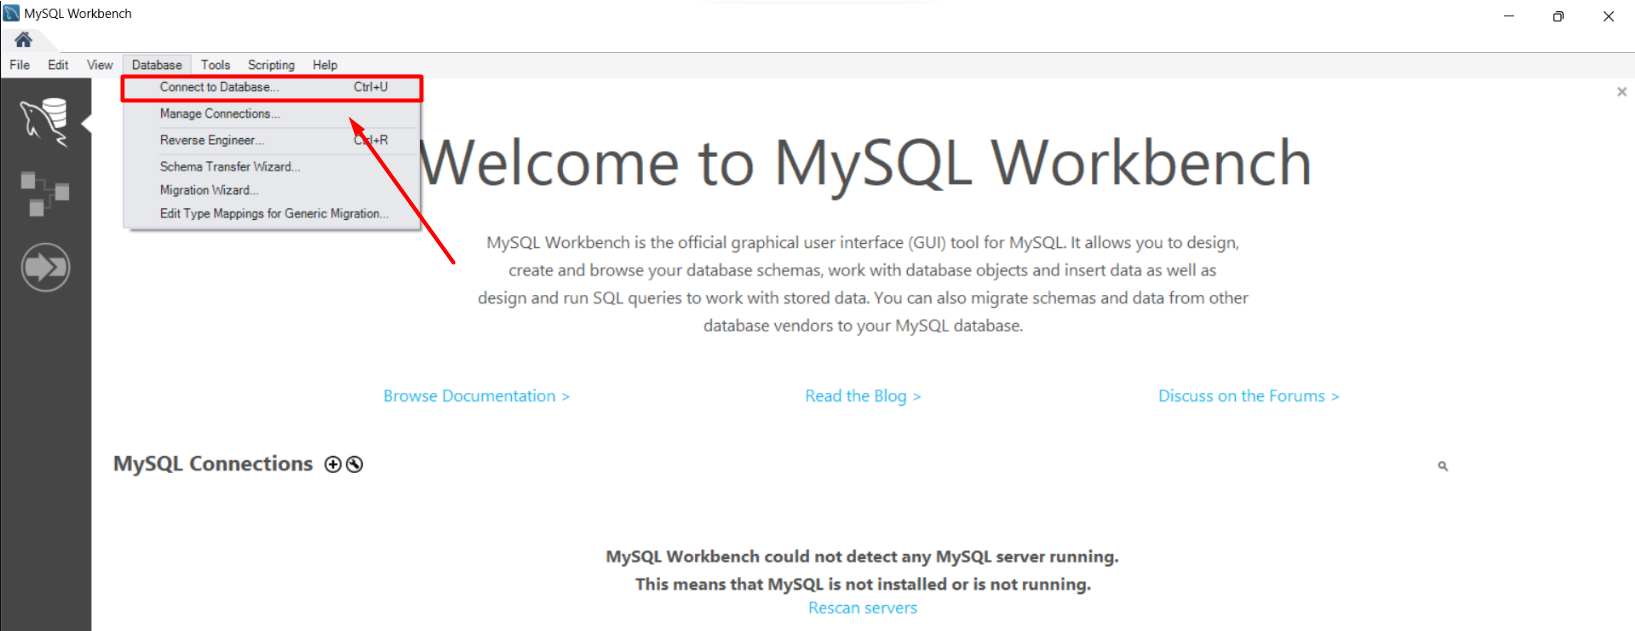Screen dimensions: 1635x631
Task: Follow the Discuss on the Forums link
Action: pyautogui.click(x=1248, y=396)
